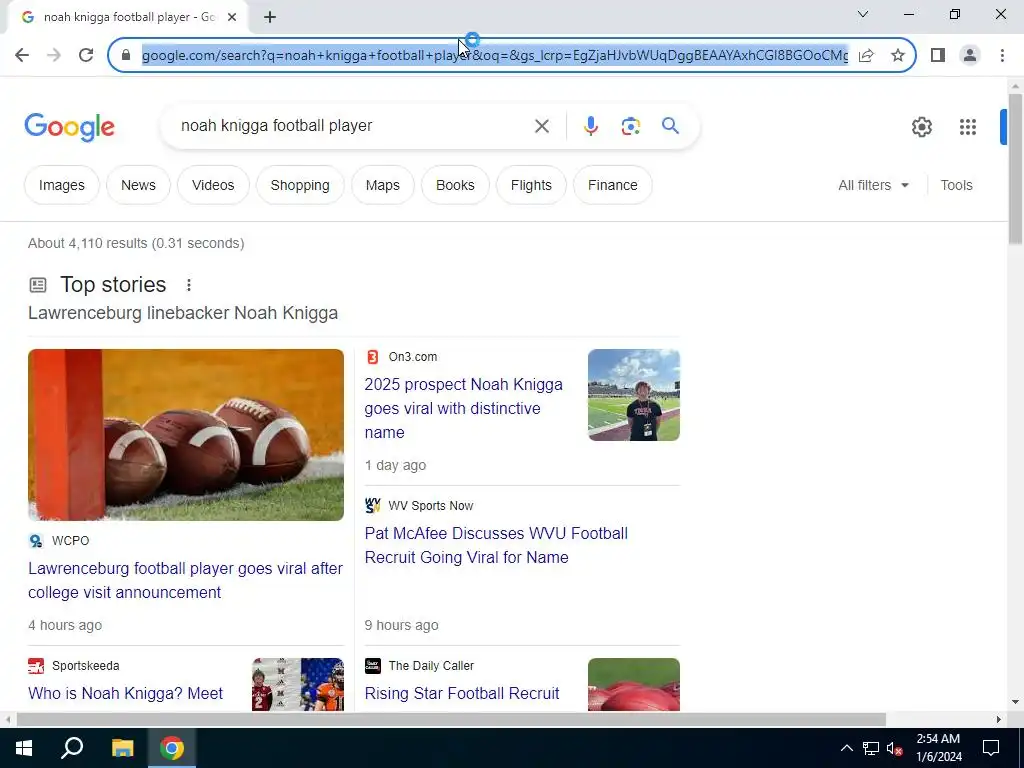Open the Chrome profile avatar
The height and width of the screenshot is (768, 1024).
[x=970, y=55]
